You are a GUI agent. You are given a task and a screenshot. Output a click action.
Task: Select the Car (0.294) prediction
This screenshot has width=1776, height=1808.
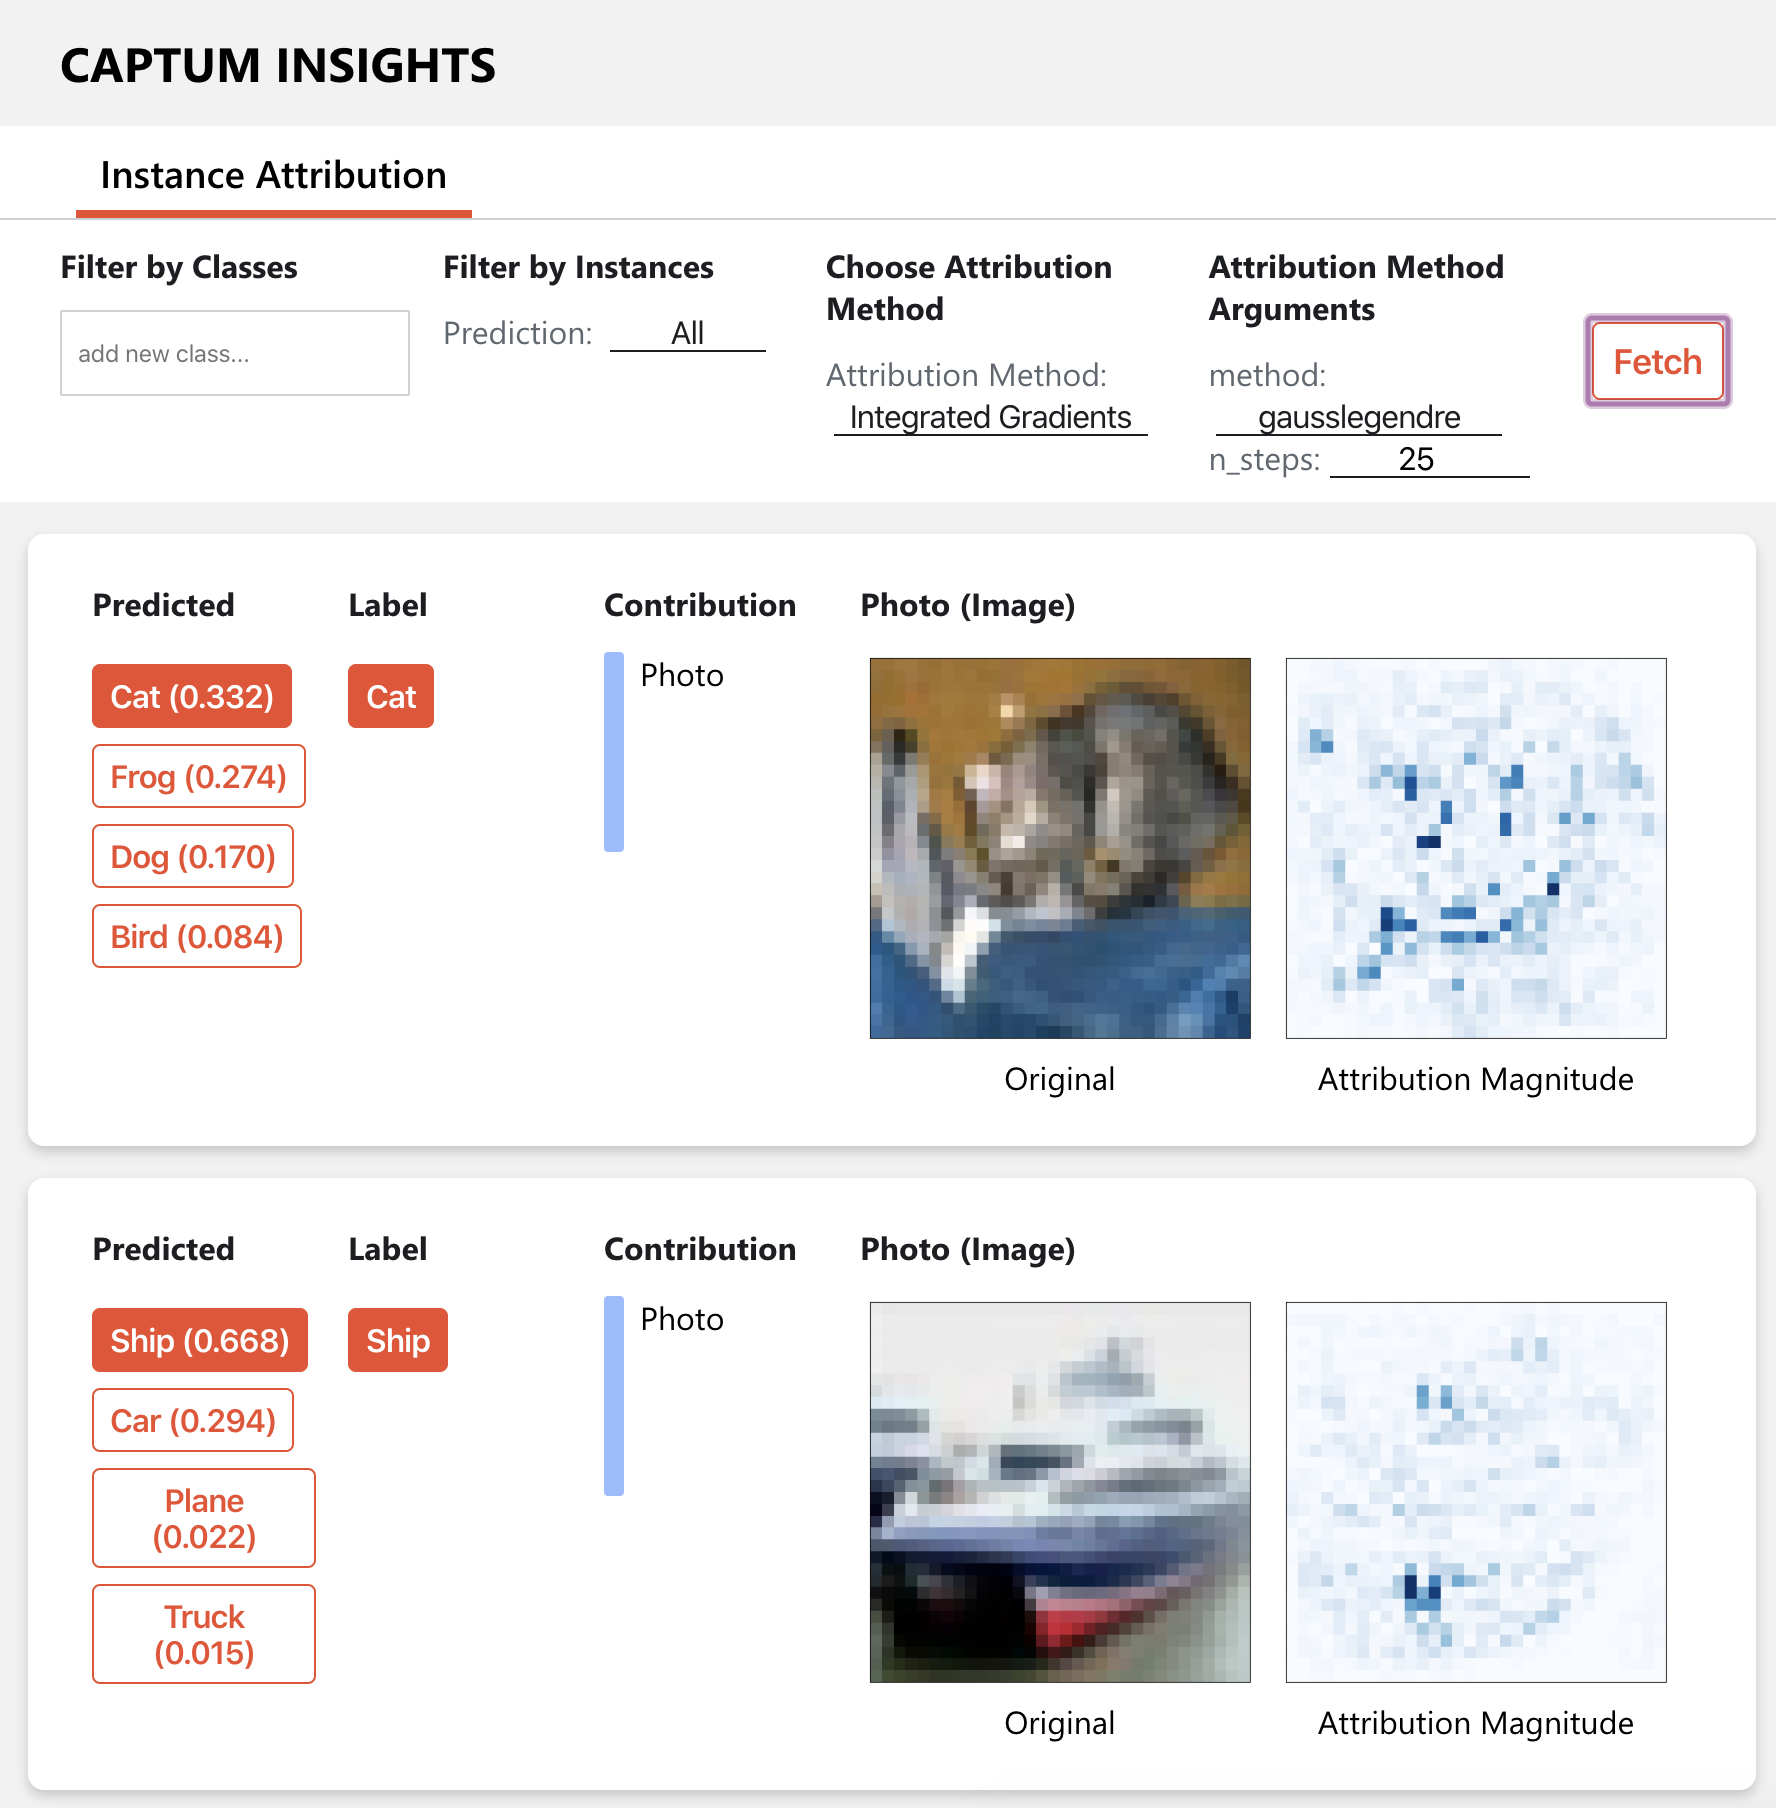click(x=192, y=1420)
